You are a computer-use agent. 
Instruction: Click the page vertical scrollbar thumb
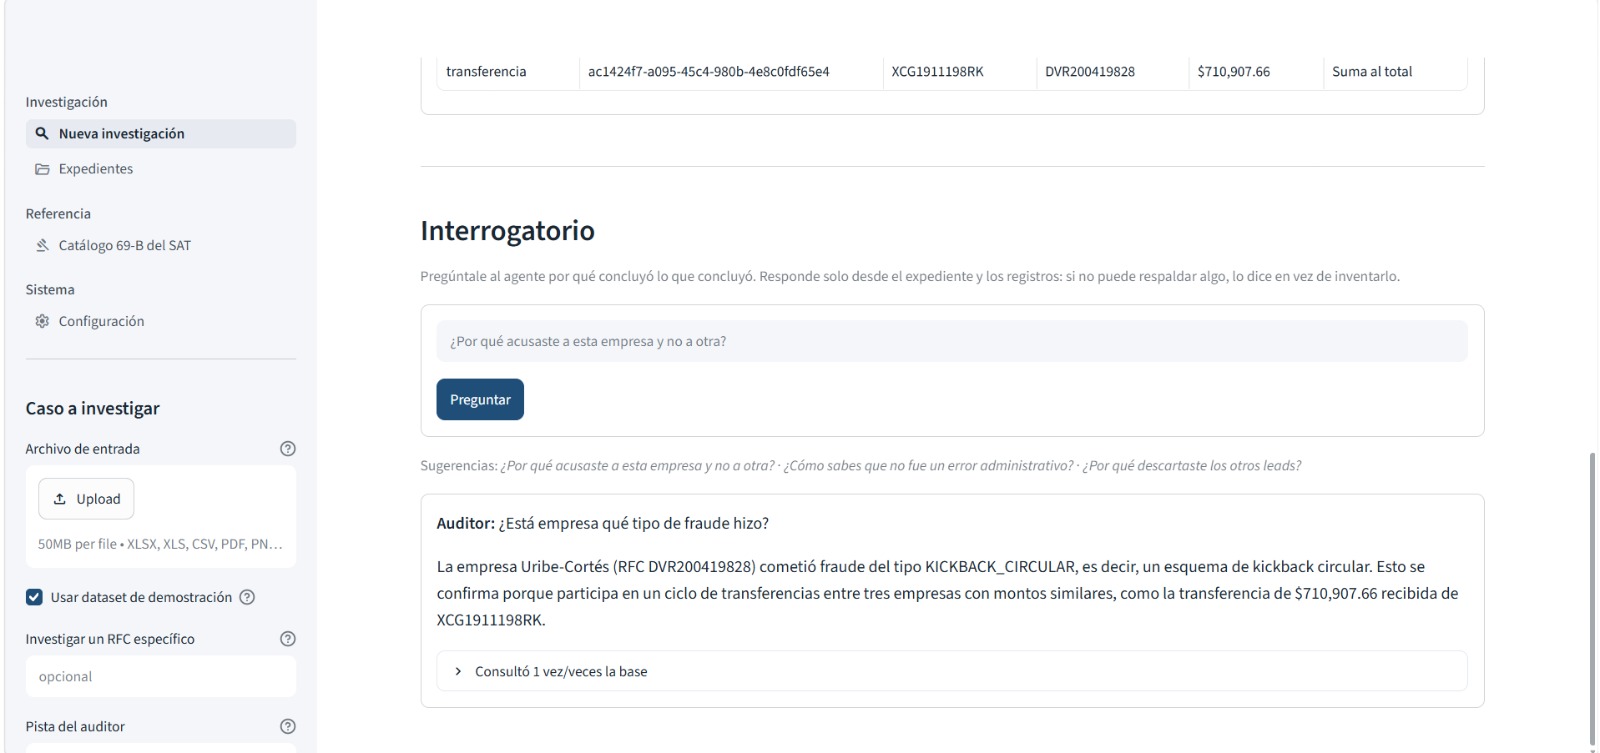pyautogui.click(x=1592, y=598)
